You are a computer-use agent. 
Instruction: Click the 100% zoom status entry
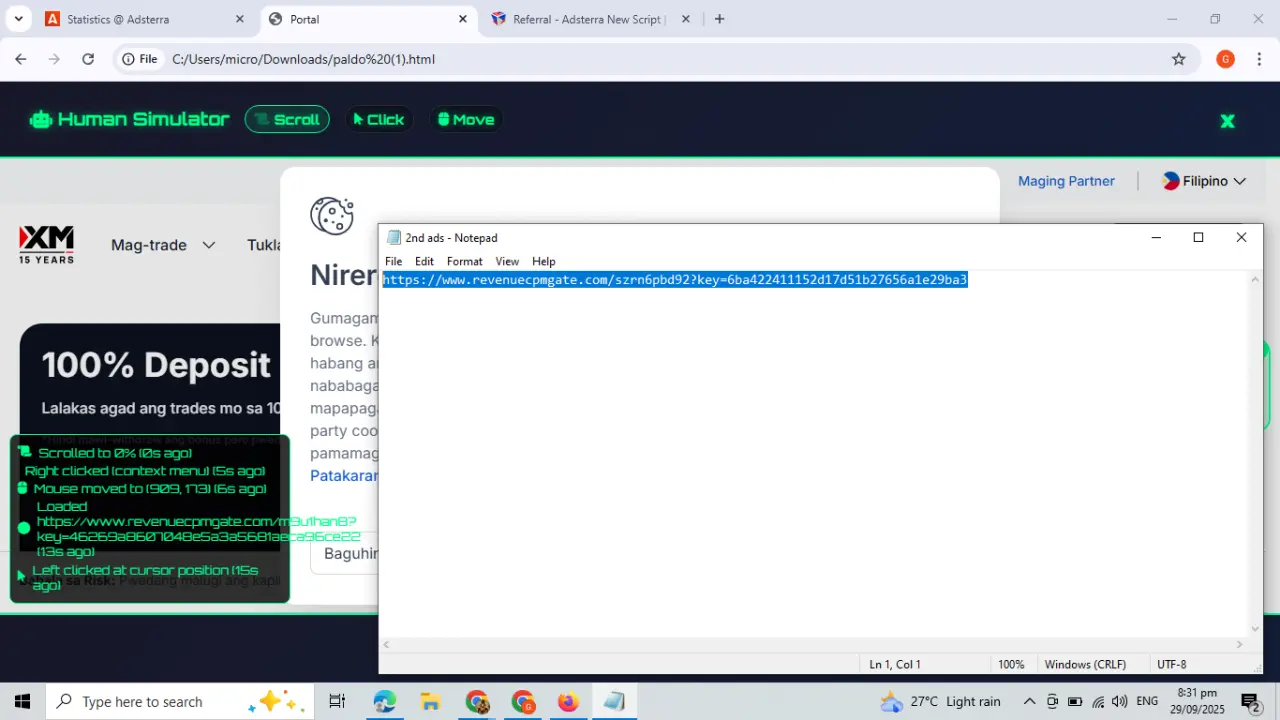(1011, 664)
